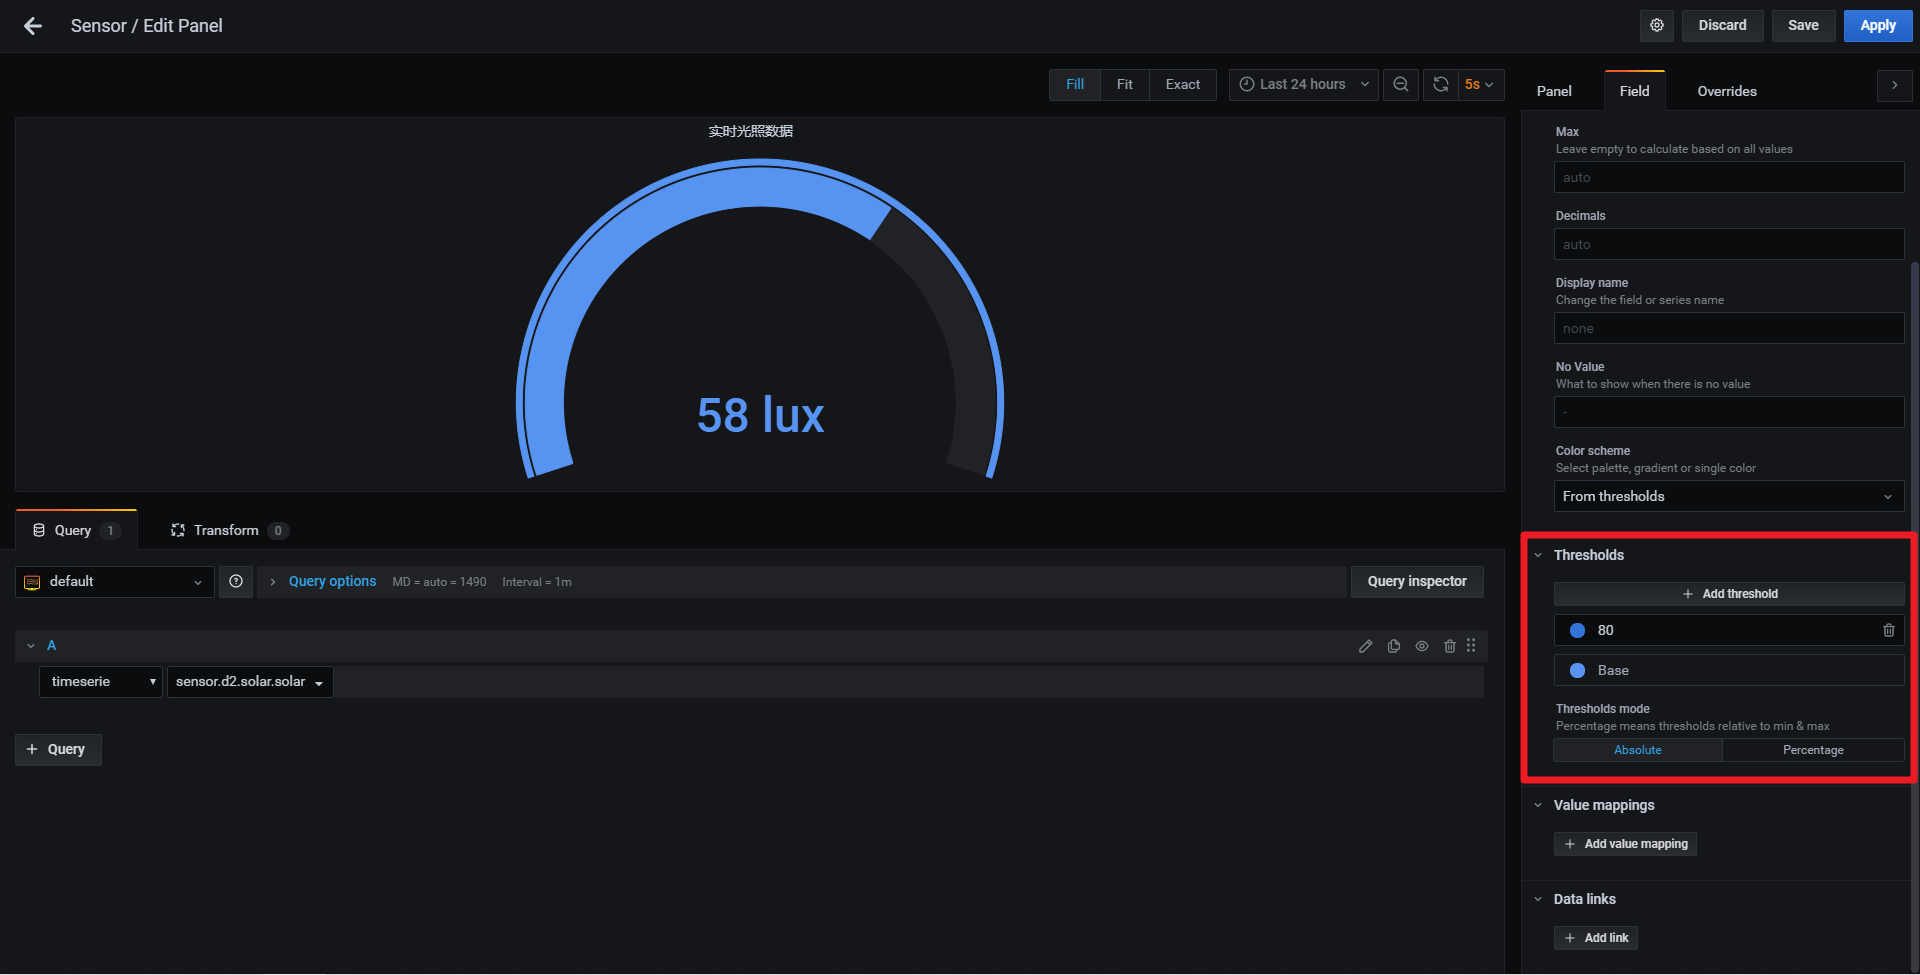Collapse the Thresholds section
The height and width of the screenshot is (975, 1920).
click(x=1539, y=555)
